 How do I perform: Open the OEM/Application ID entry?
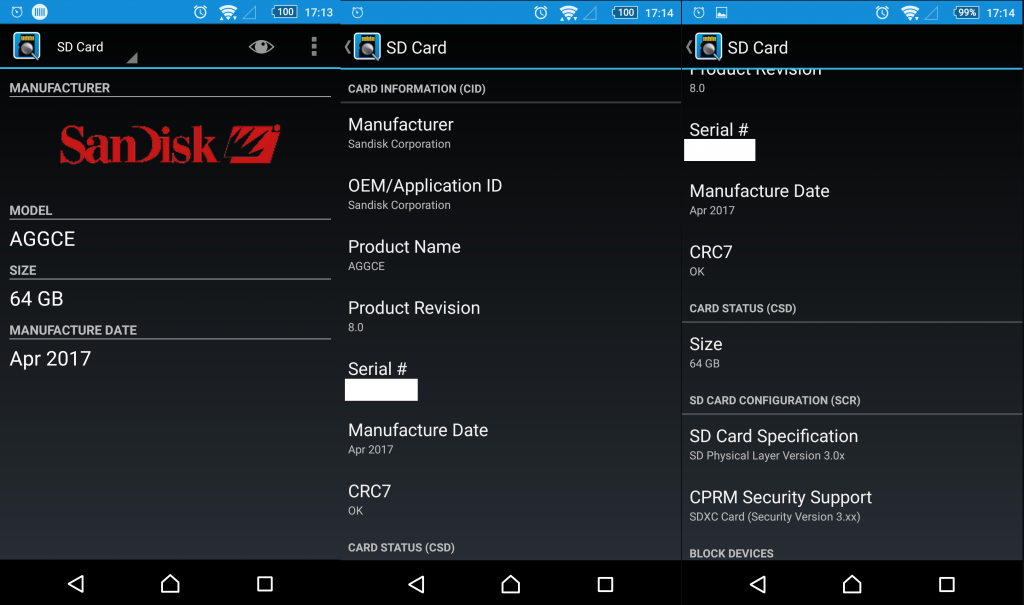511,195
